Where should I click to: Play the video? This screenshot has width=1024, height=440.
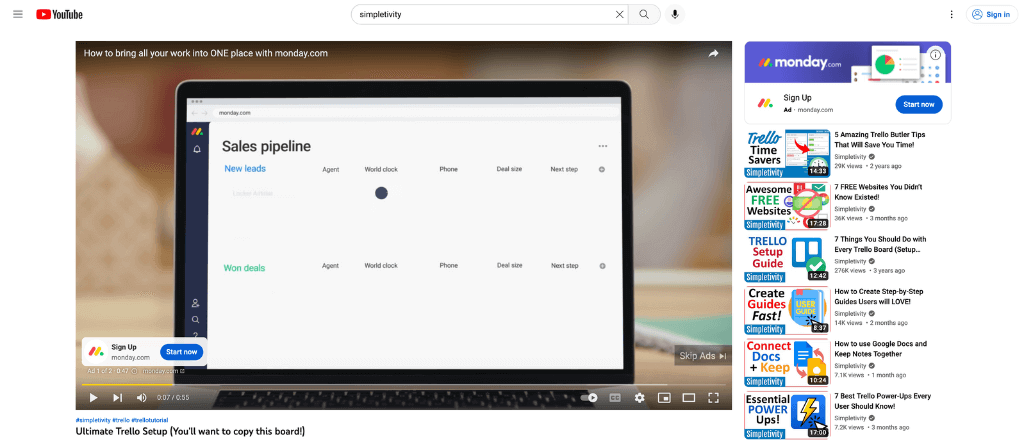coord(93,398)
